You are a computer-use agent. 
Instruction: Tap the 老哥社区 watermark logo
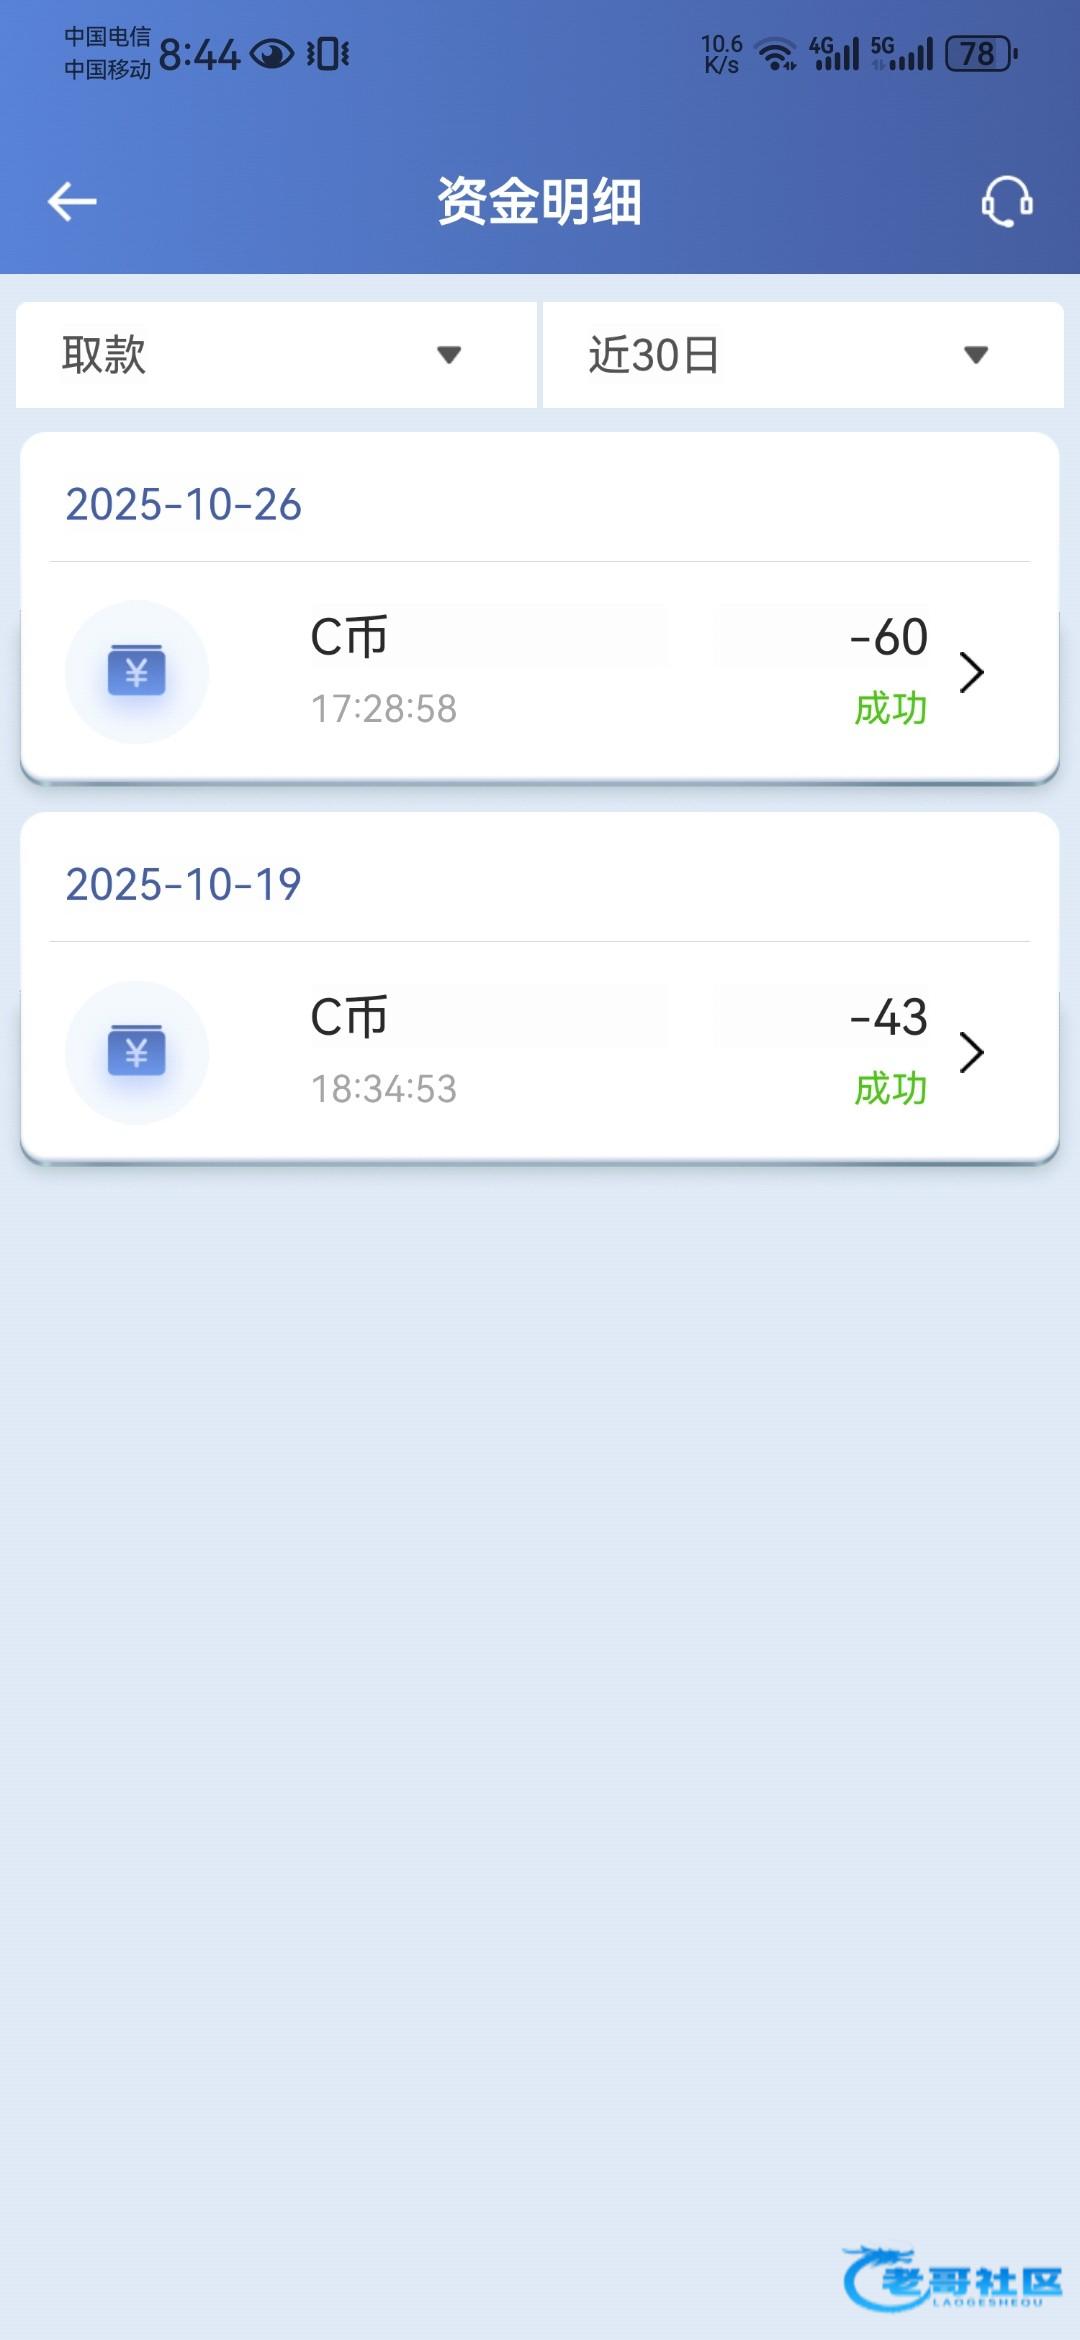point(952,2279)
